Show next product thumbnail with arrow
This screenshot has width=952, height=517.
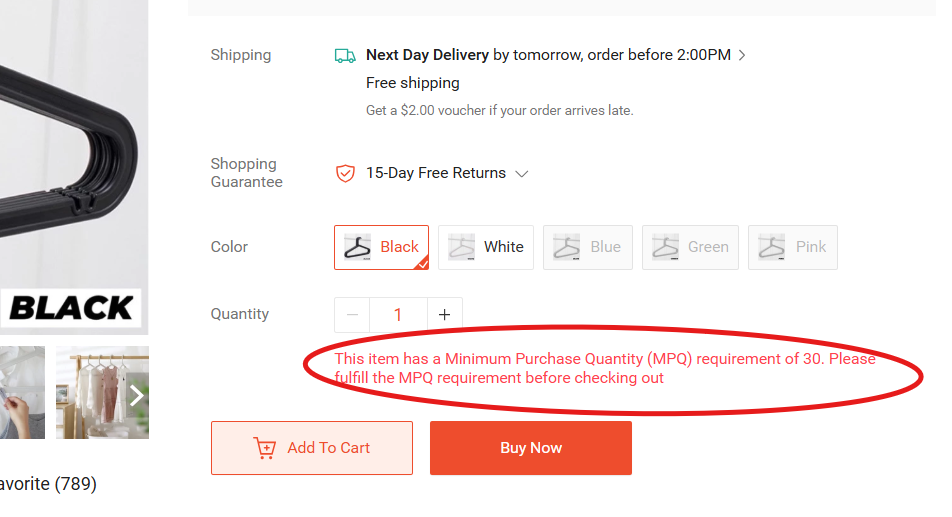click(138, 394)
